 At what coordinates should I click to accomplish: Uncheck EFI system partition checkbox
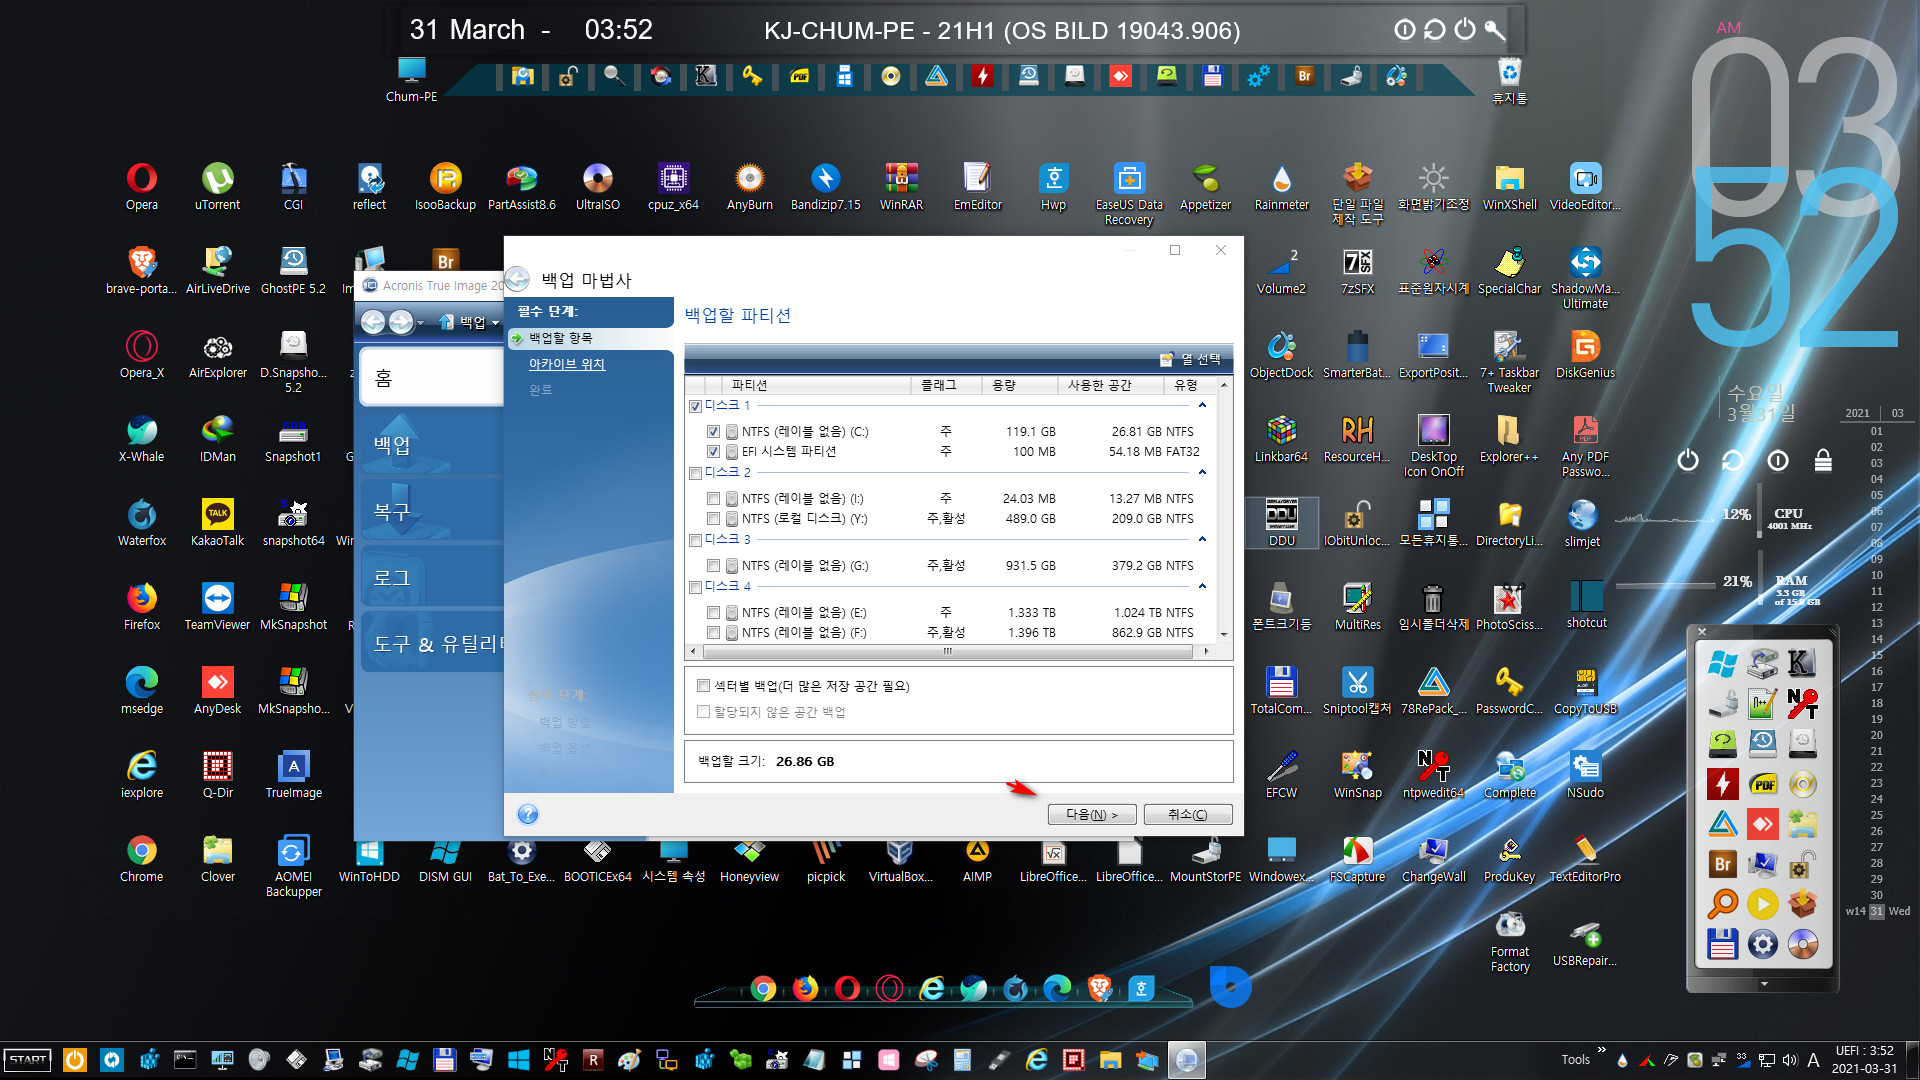tap(713, 452)
